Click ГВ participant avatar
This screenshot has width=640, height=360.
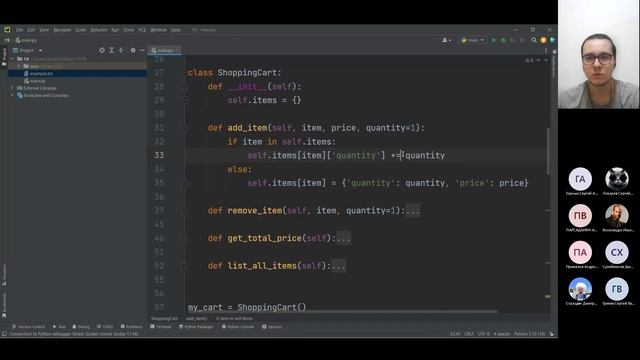[616, 289]
